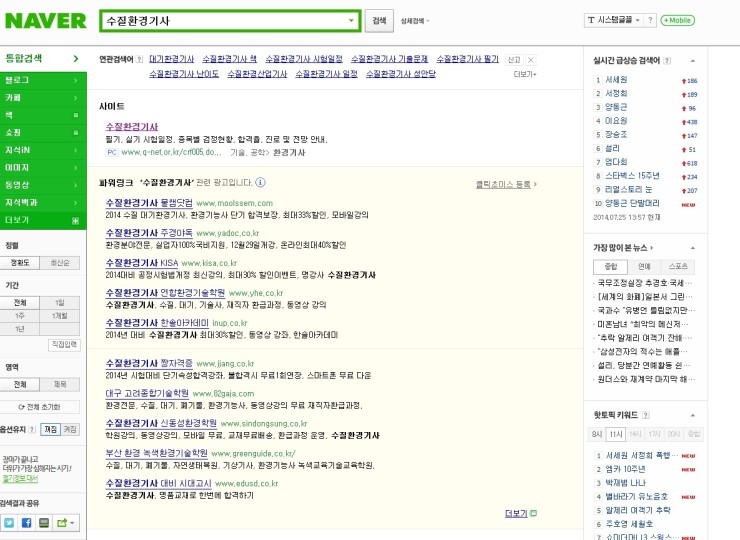
Task: Click the power link info icon
Action: point(261,182)
